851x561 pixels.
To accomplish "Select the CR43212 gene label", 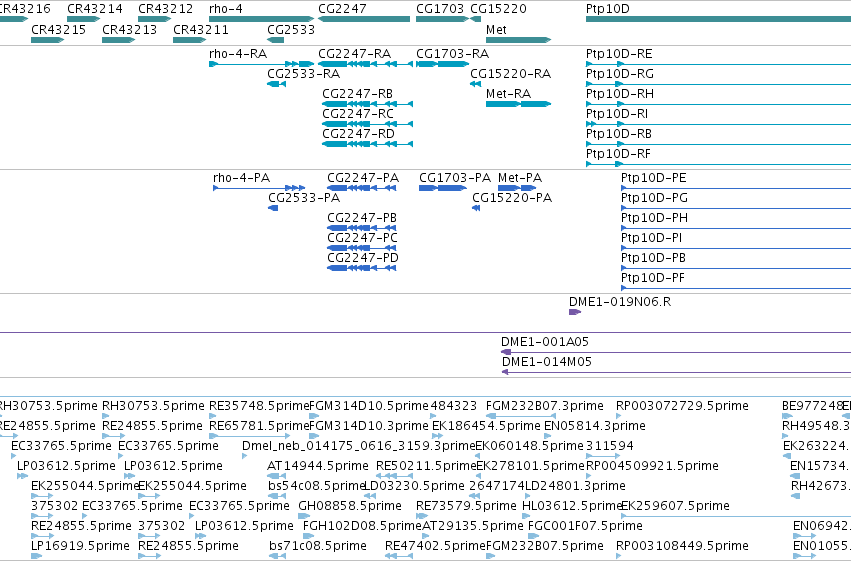I will pyautogui.click(x=166, y=9).
